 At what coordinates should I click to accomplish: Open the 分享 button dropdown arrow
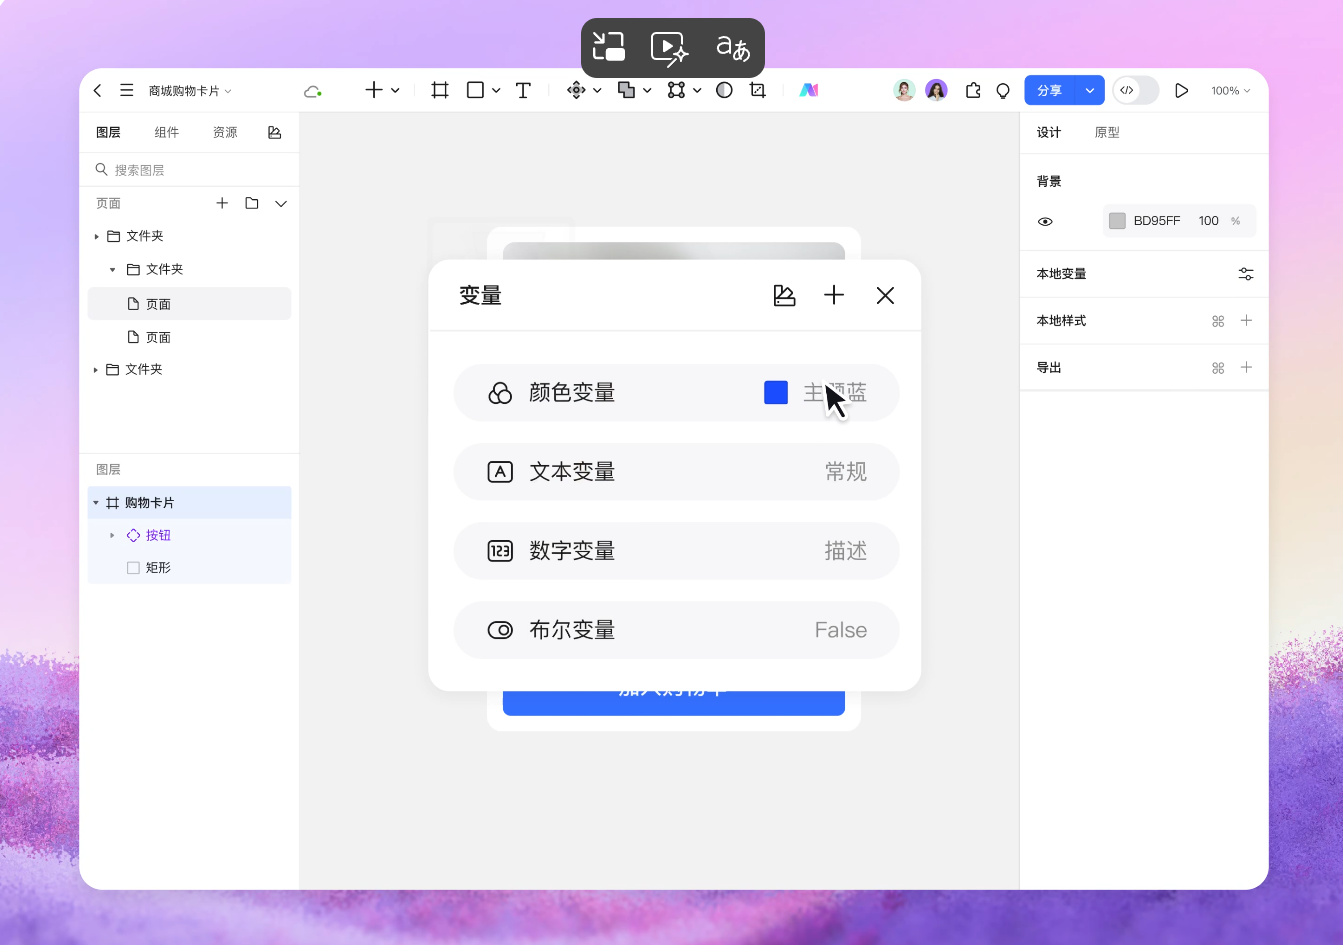point(1091,90)
